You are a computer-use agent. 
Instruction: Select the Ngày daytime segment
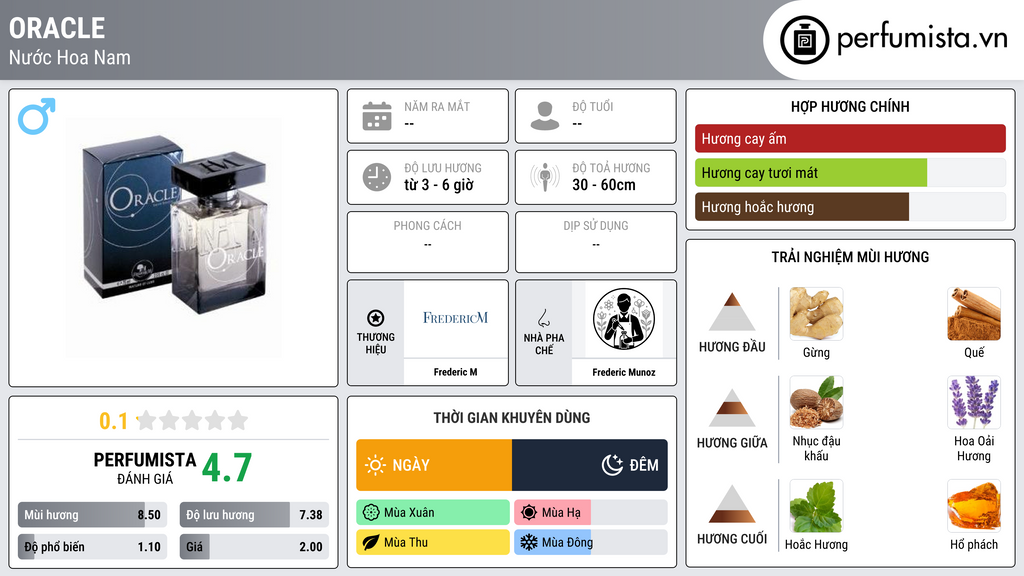pyautogui.click(x=434, y=465)
